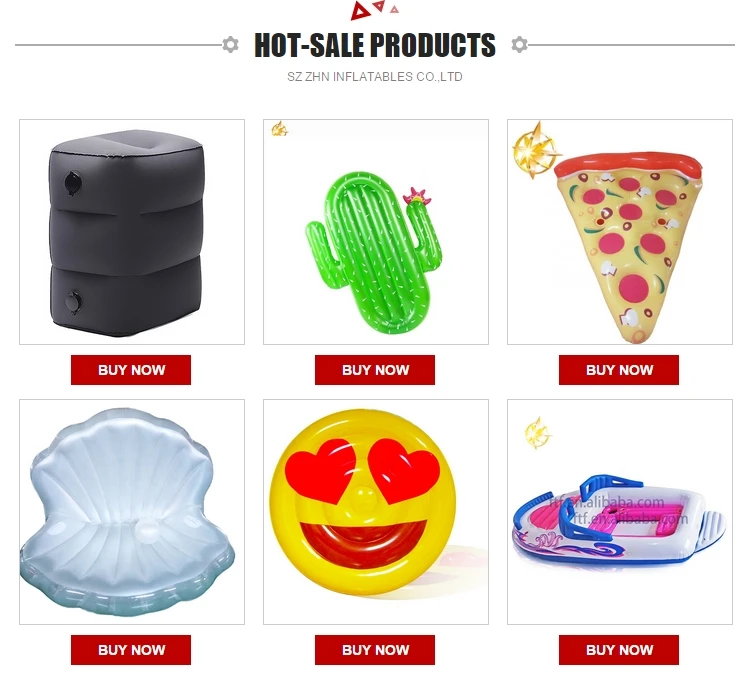Click BUY NOW for the cactus float
This screenshot has height=674, width=750.
[375, 370]
